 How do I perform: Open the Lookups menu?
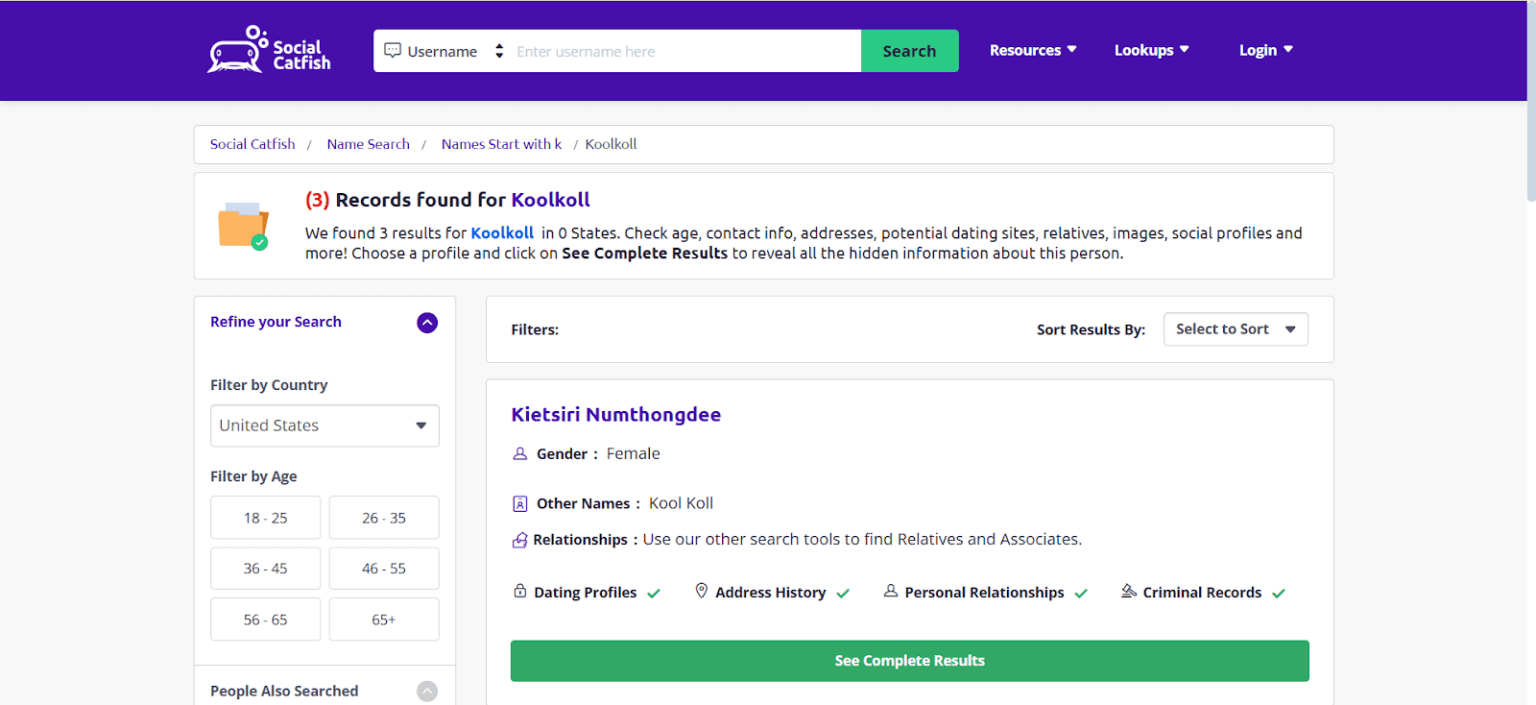[x=1151, y=50]
